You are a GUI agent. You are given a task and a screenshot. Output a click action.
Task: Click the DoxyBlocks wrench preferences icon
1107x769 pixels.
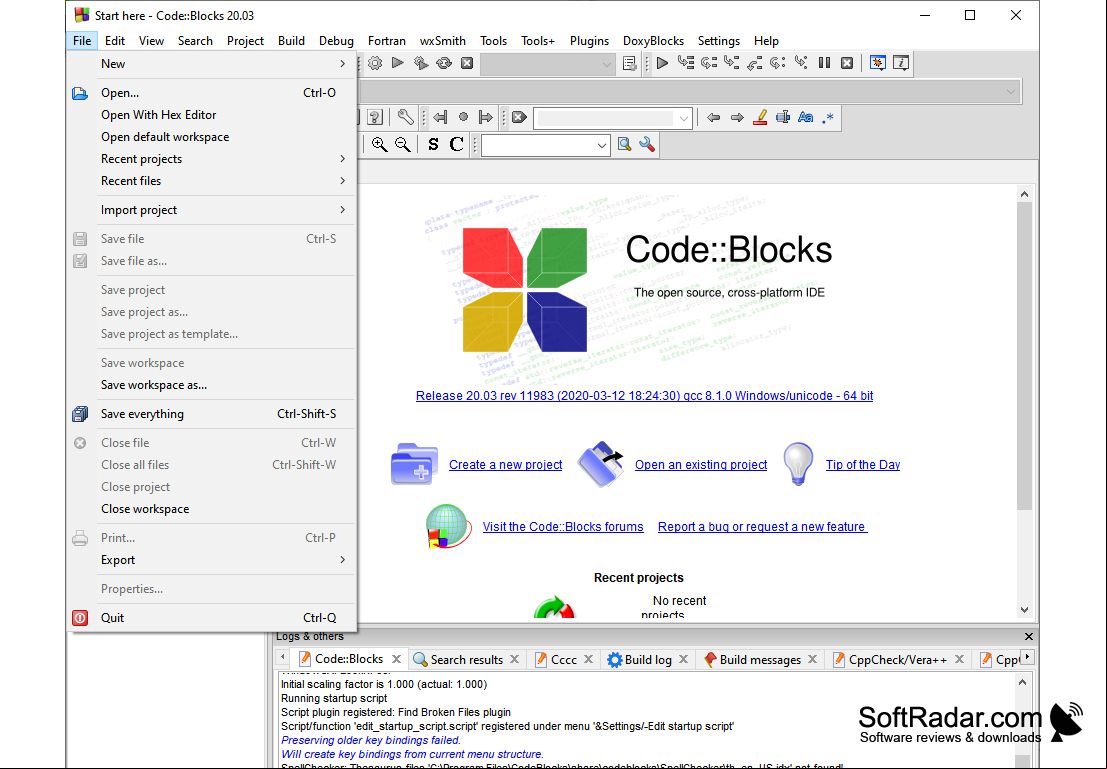coord(405,117)
